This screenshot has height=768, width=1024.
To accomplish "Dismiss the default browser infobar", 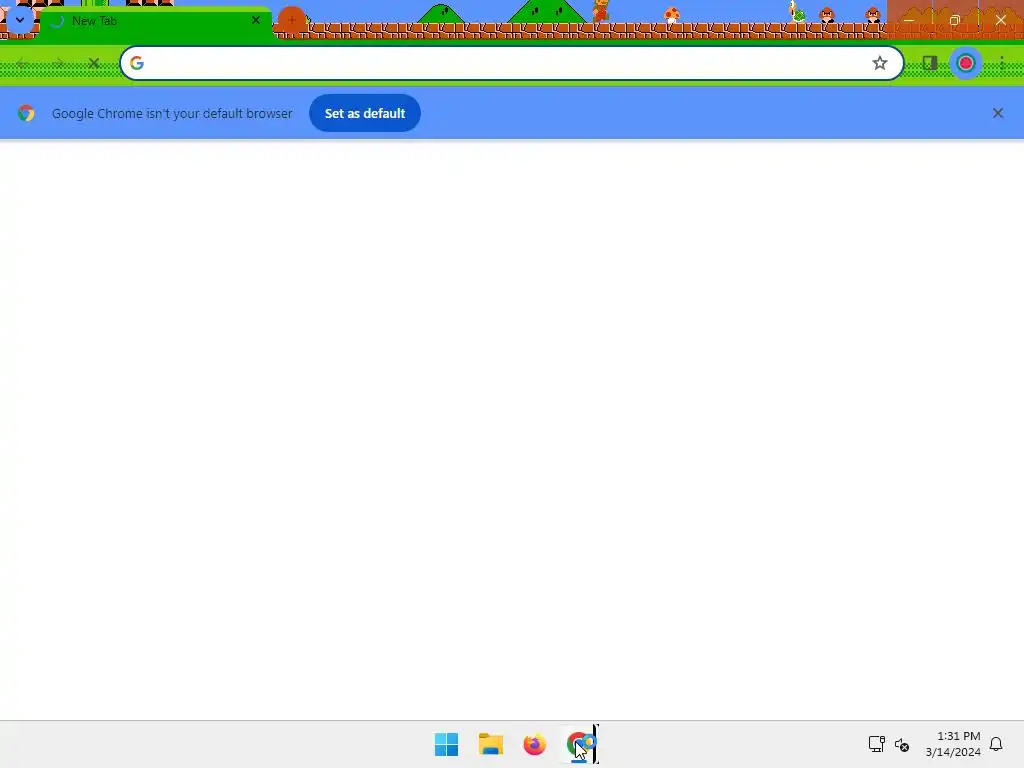I will coord(998,113).
